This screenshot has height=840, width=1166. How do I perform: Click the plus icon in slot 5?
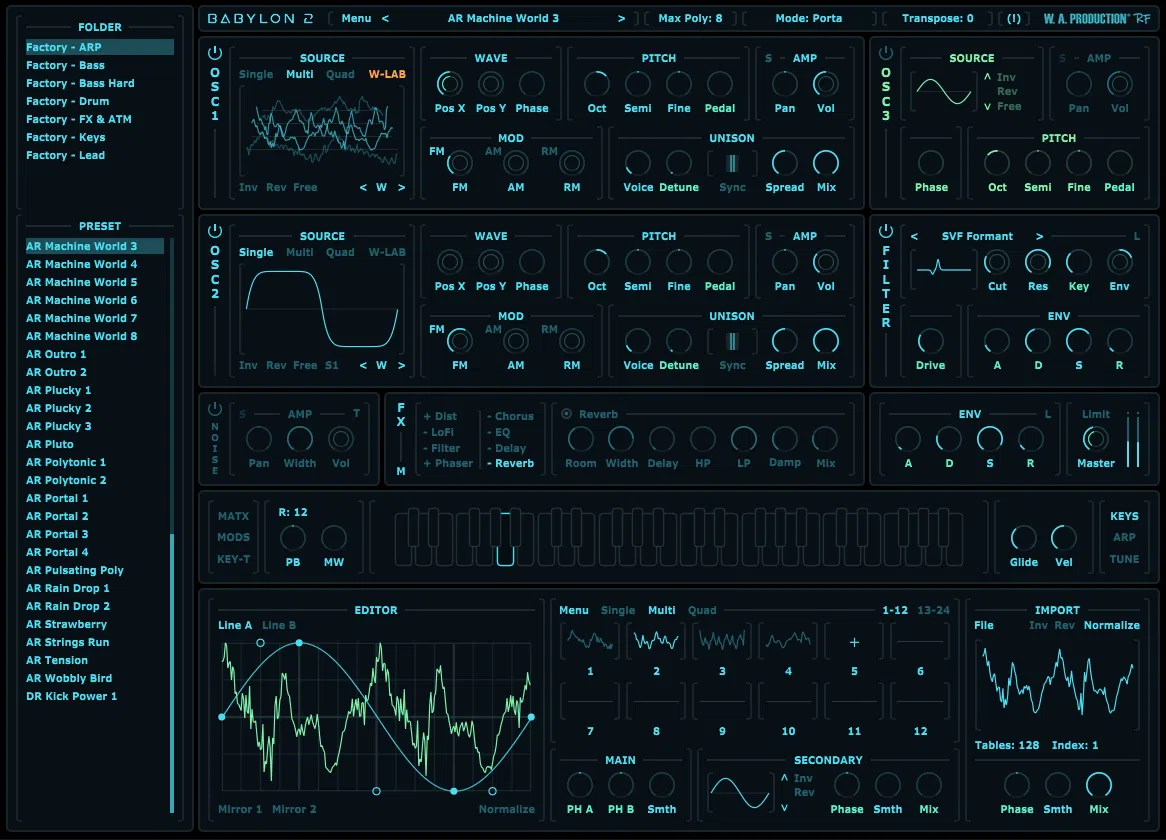click(854, 642)
